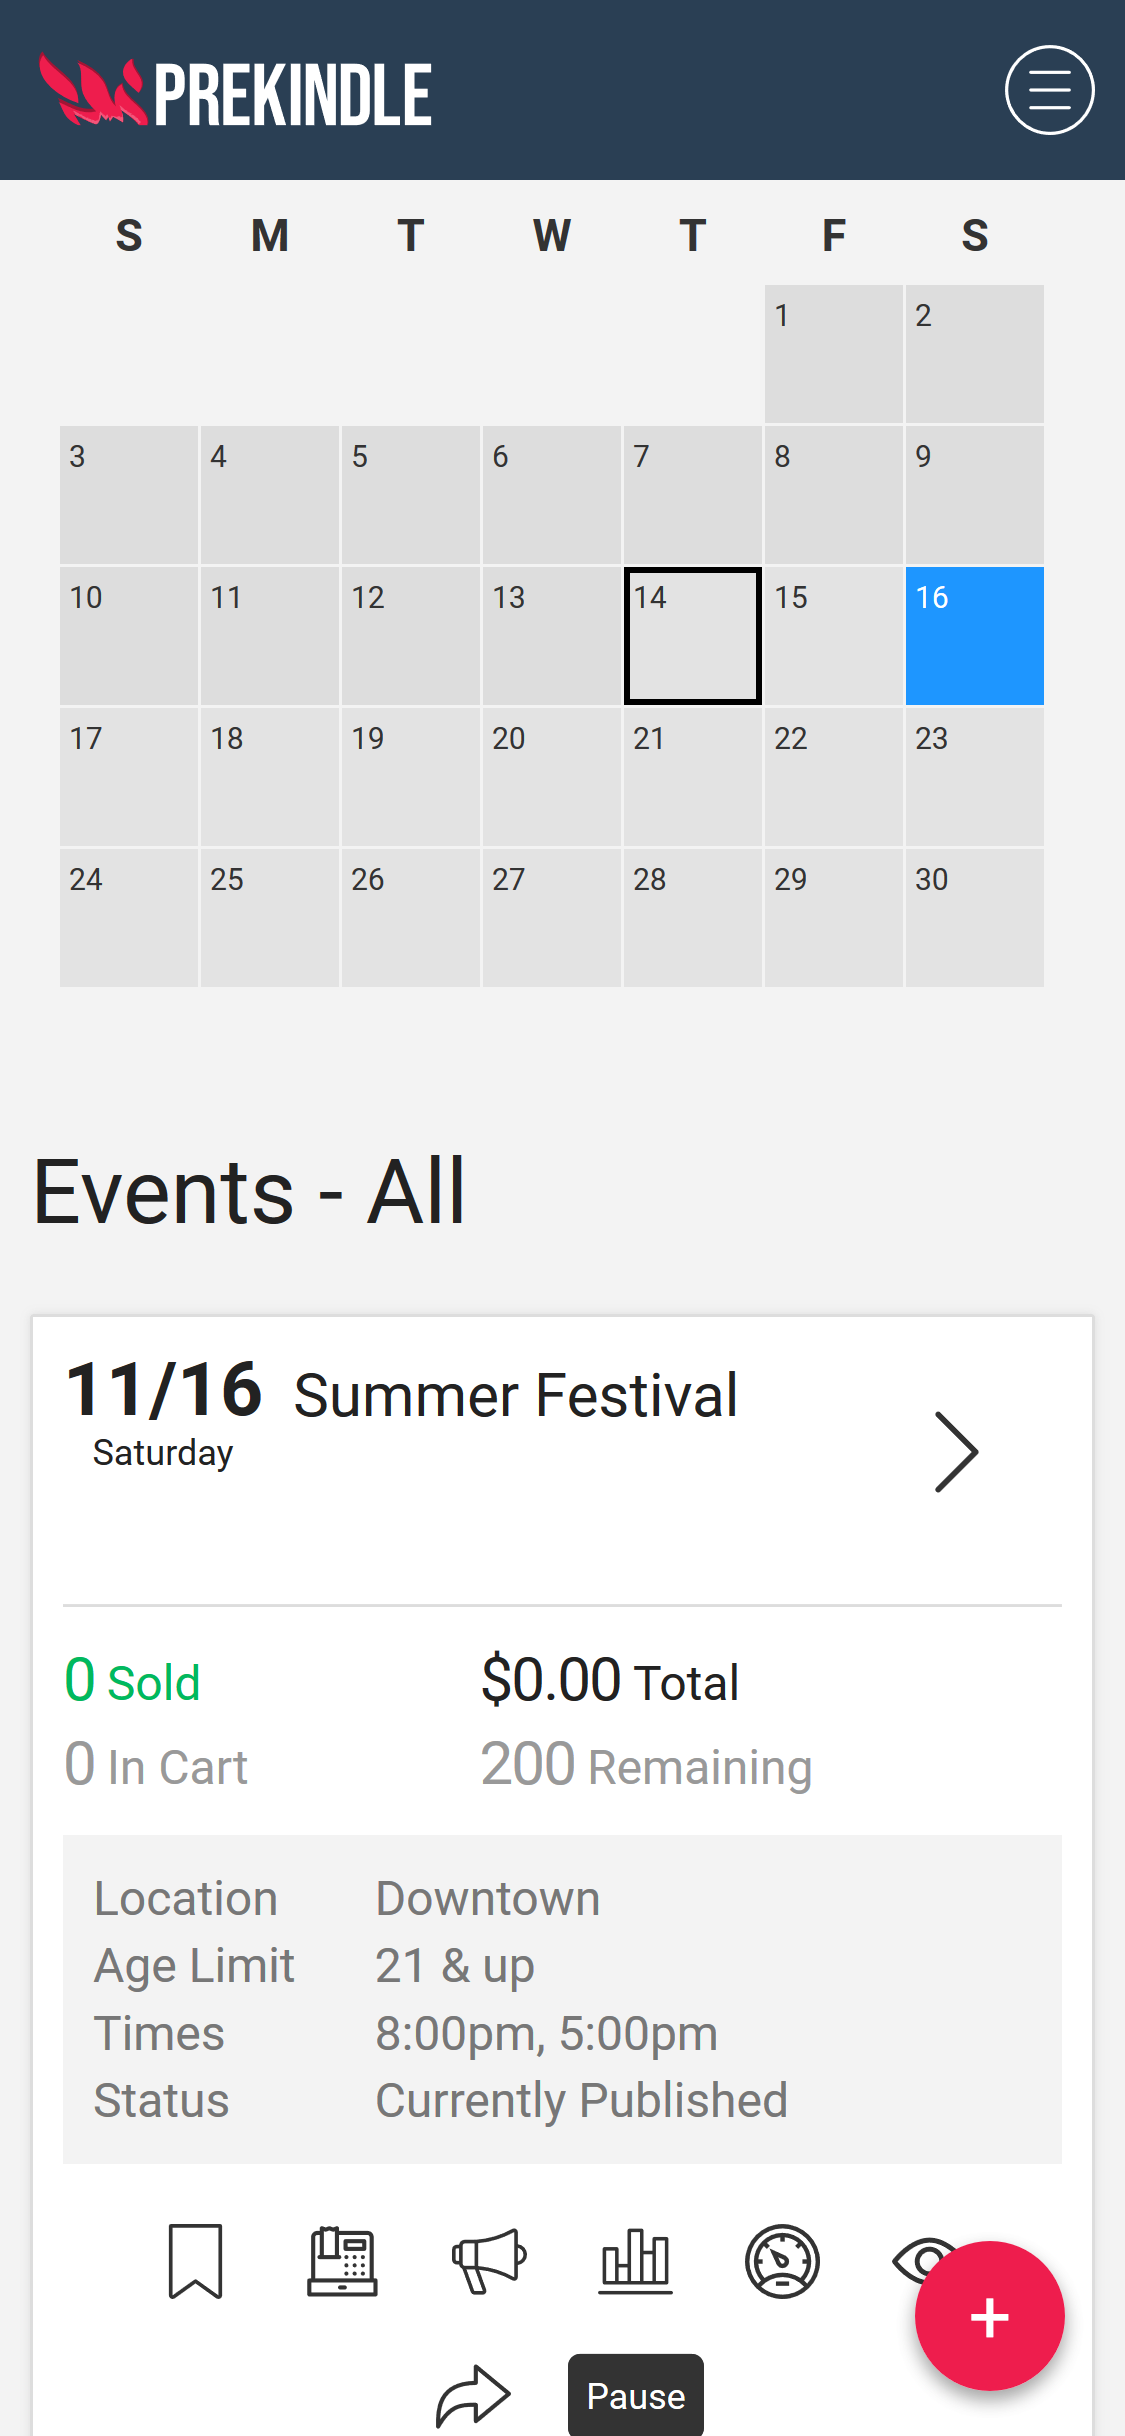Click calendar date 27

click(x=551, y=918)
